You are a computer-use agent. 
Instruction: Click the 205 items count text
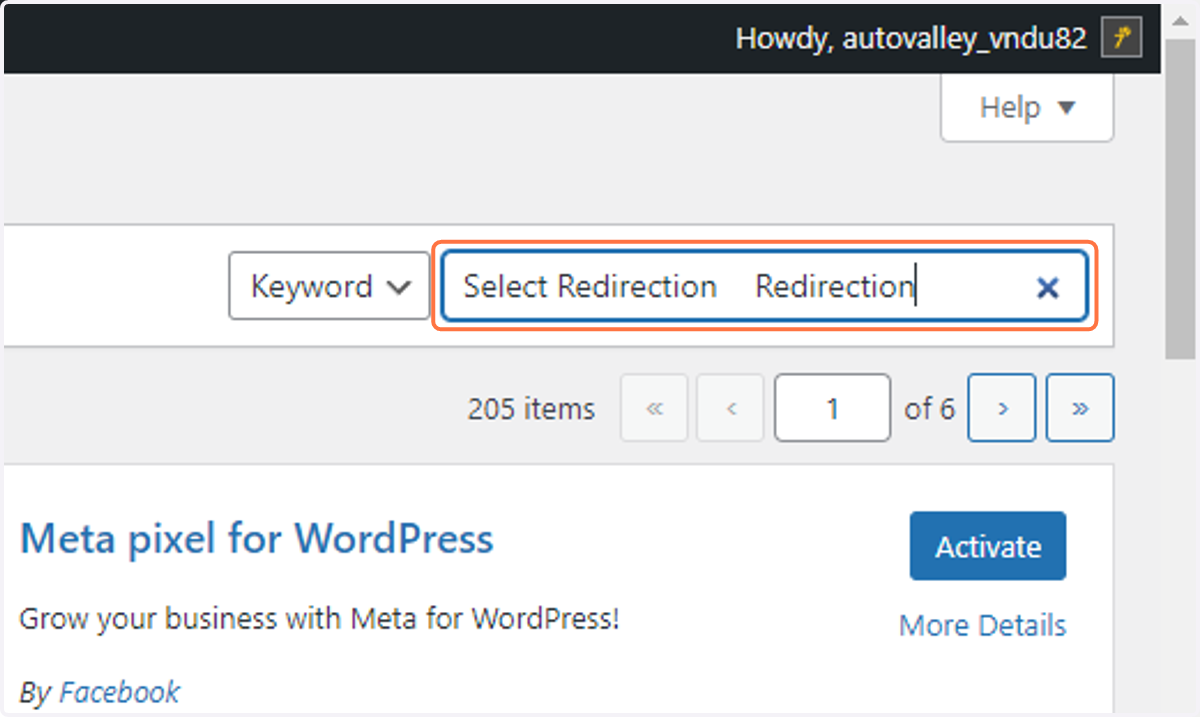pyautogui.click(x=531, y=409)
